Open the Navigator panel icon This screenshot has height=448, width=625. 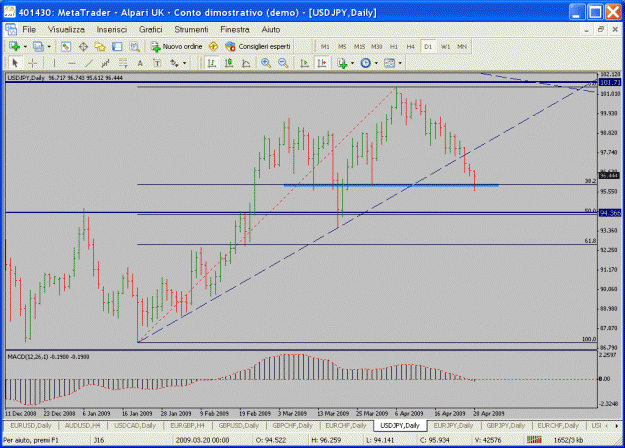point(100,47)
